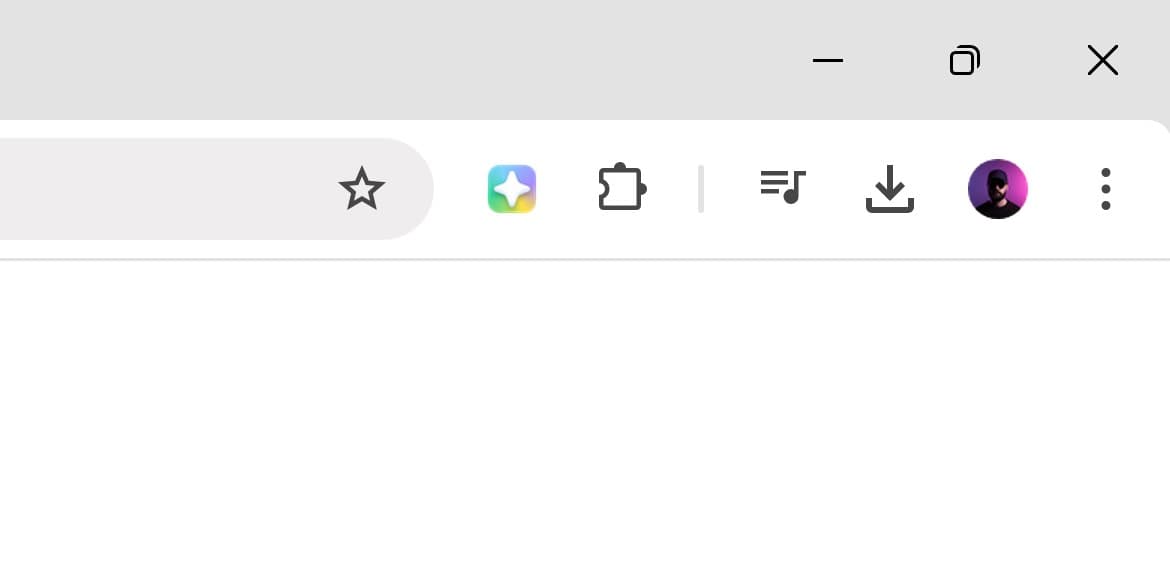
Task: Click the empty title bar area
Action: [388, 60]
